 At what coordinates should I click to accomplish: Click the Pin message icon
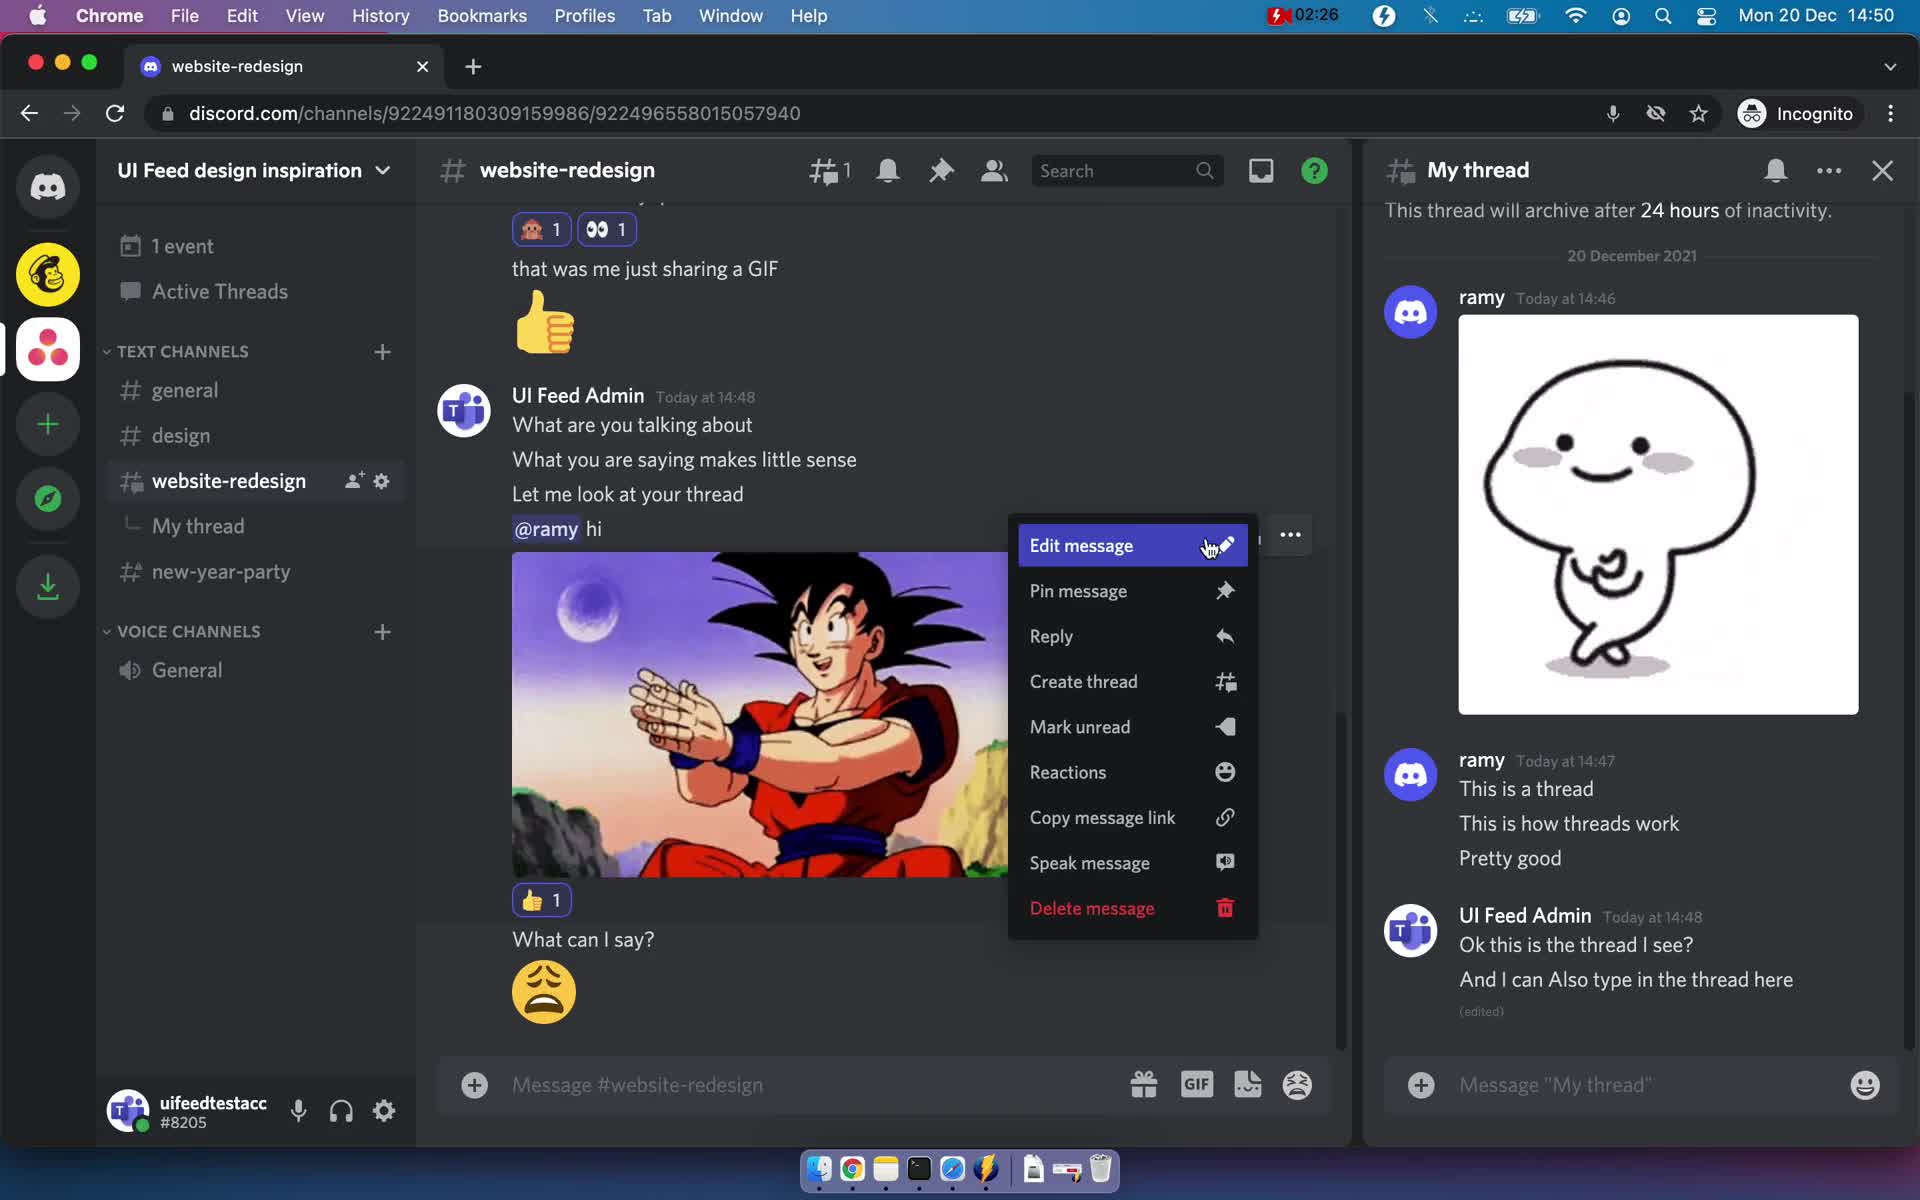tap(1223, 590)
